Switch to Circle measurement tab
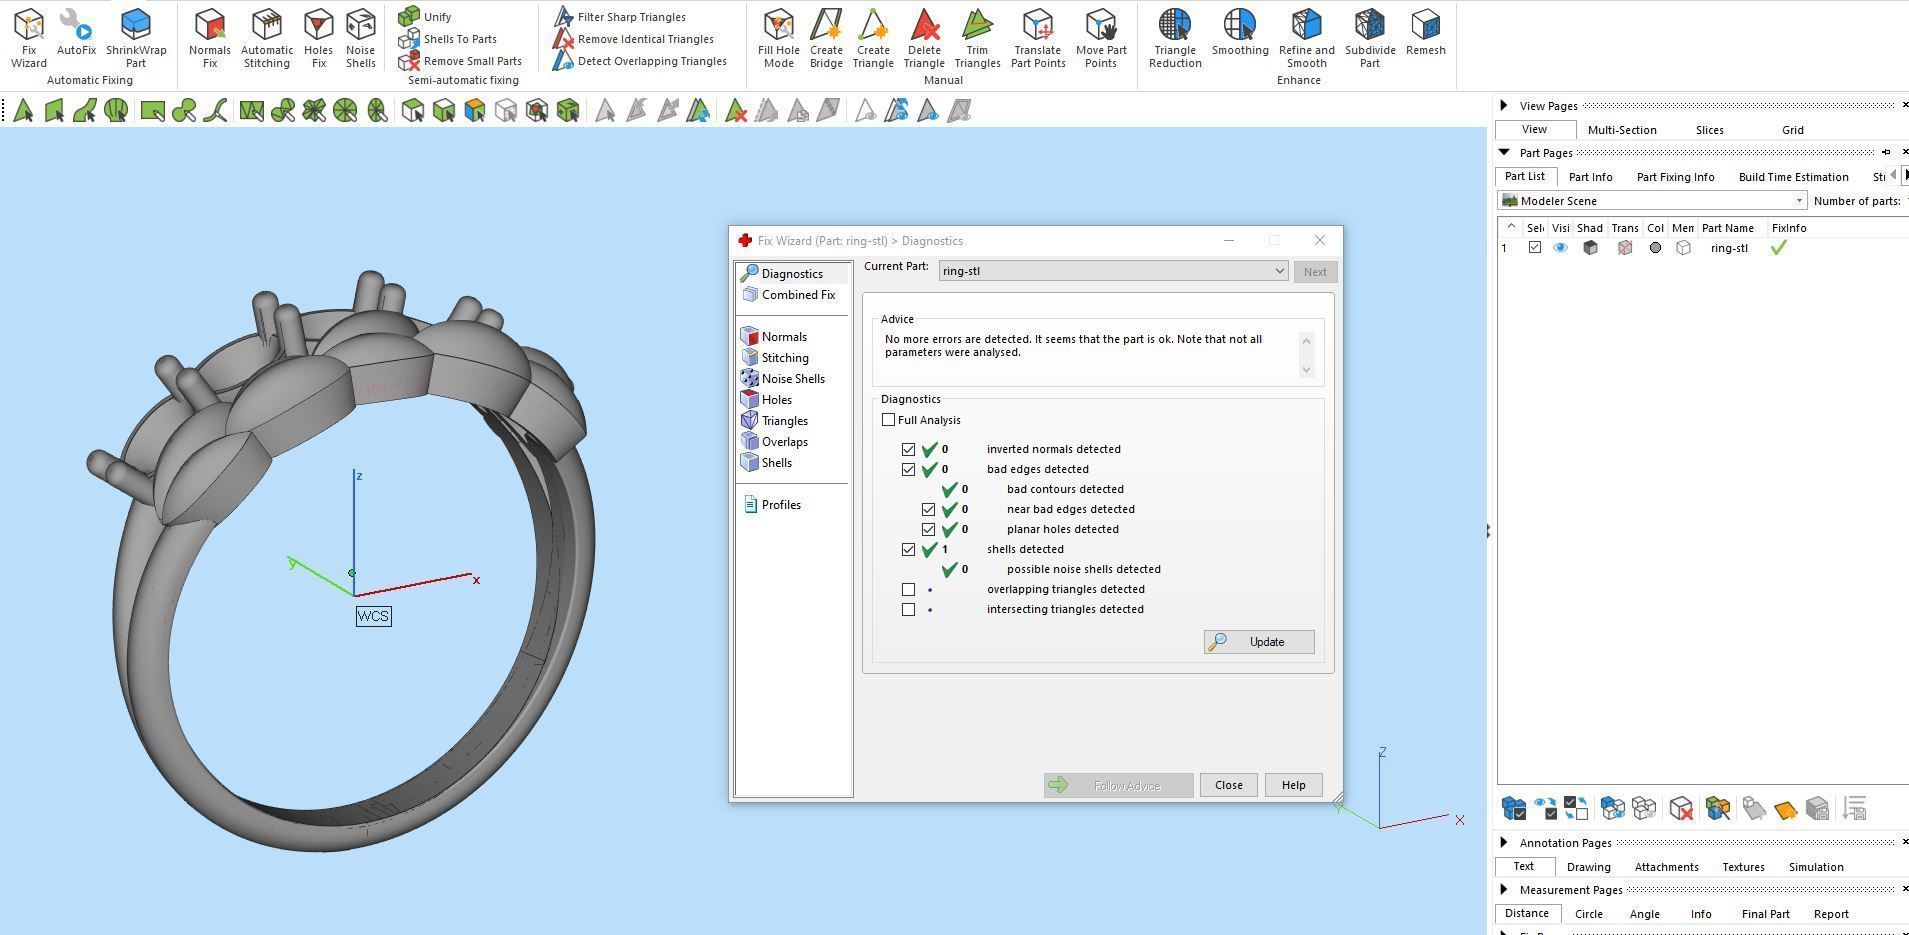The width and height of the screenshot is (1909, 935). (x=1588, y=914)
